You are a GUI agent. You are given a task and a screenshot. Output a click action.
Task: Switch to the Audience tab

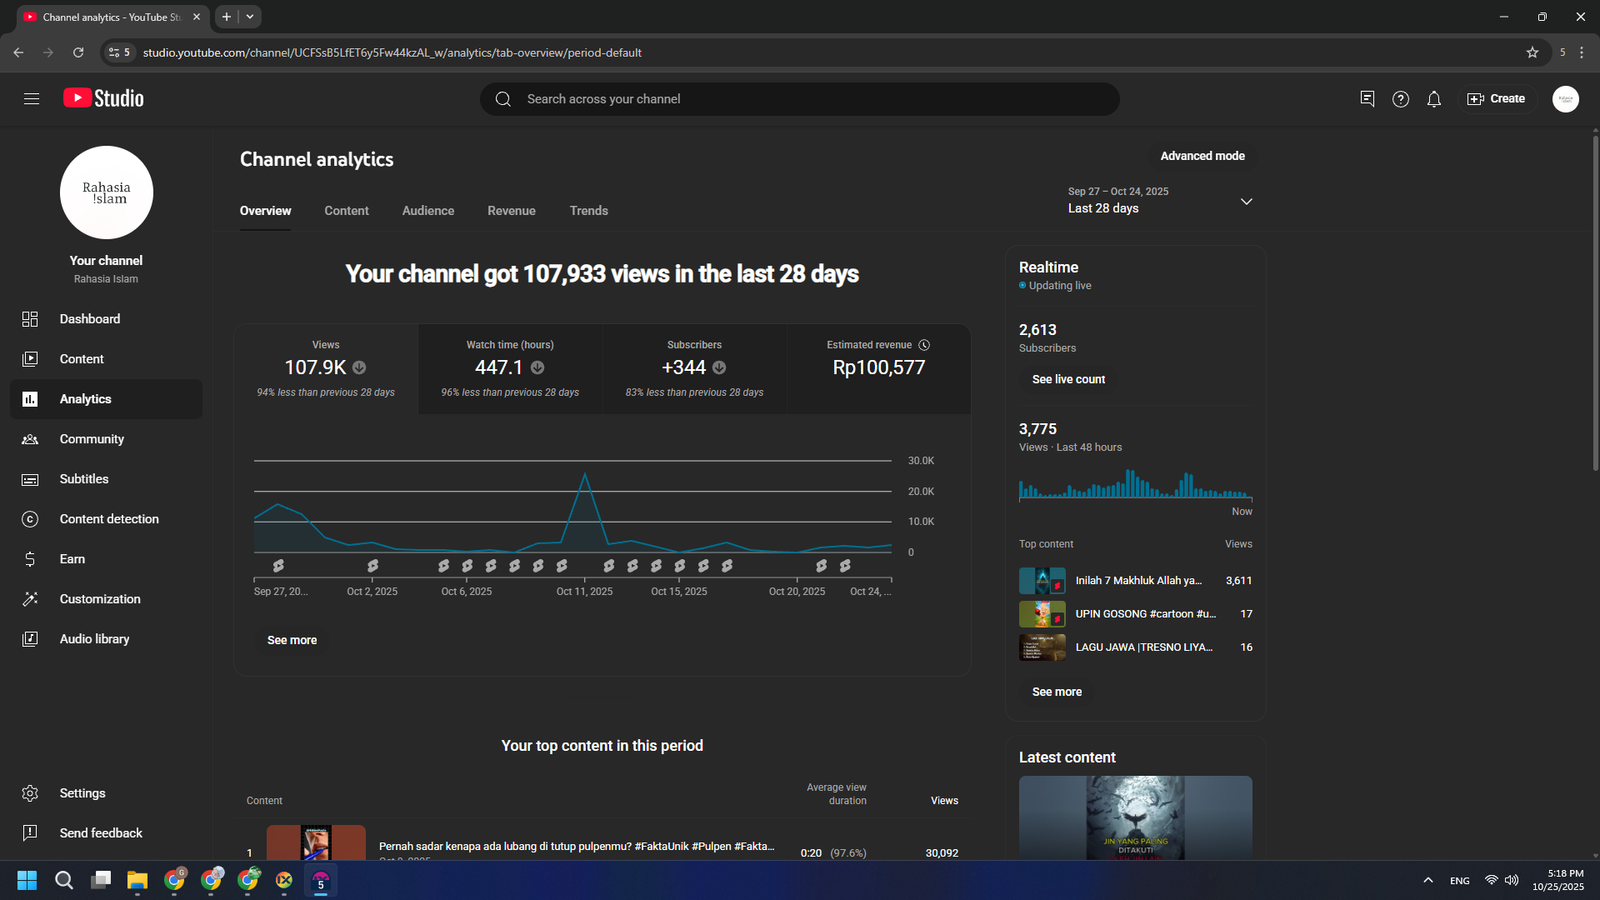(x=428, y=211)
